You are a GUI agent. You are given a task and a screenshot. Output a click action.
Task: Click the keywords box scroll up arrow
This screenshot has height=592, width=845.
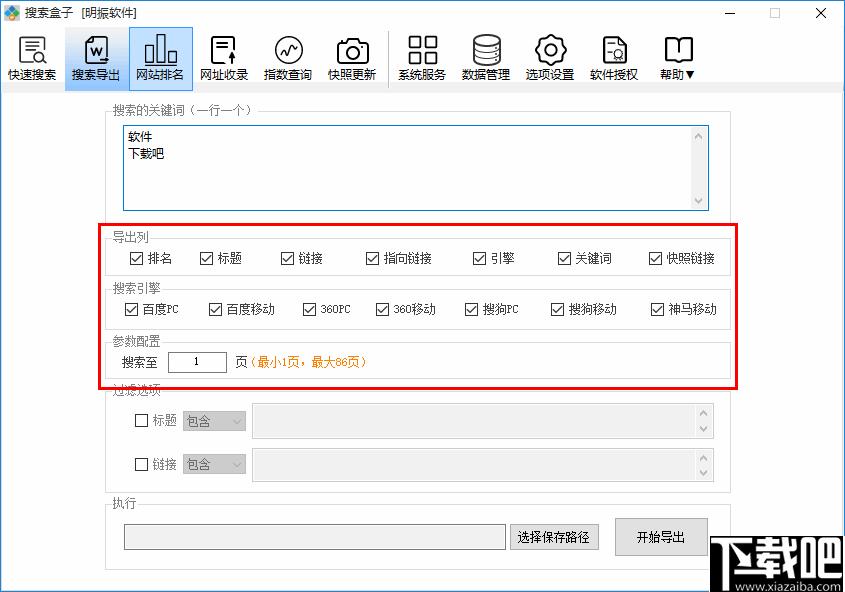pyautogui.click(x=698, y=136)
